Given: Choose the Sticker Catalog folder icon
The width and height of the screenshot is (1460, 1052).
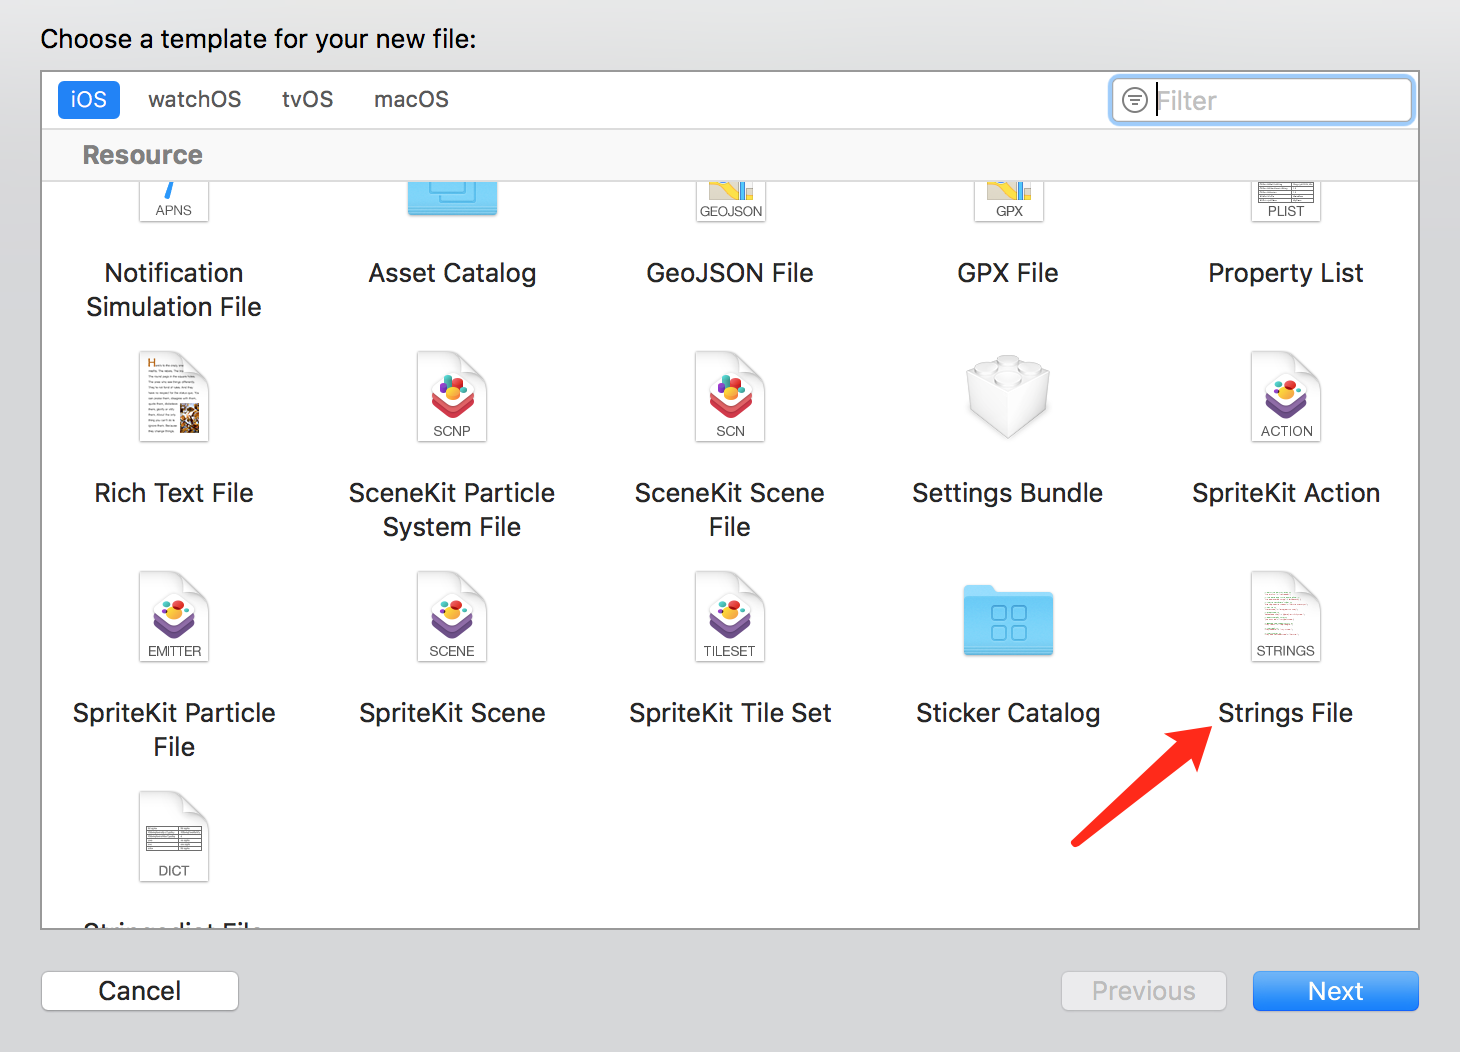Looking at the screenshot, I should (x=1008, y=620).
